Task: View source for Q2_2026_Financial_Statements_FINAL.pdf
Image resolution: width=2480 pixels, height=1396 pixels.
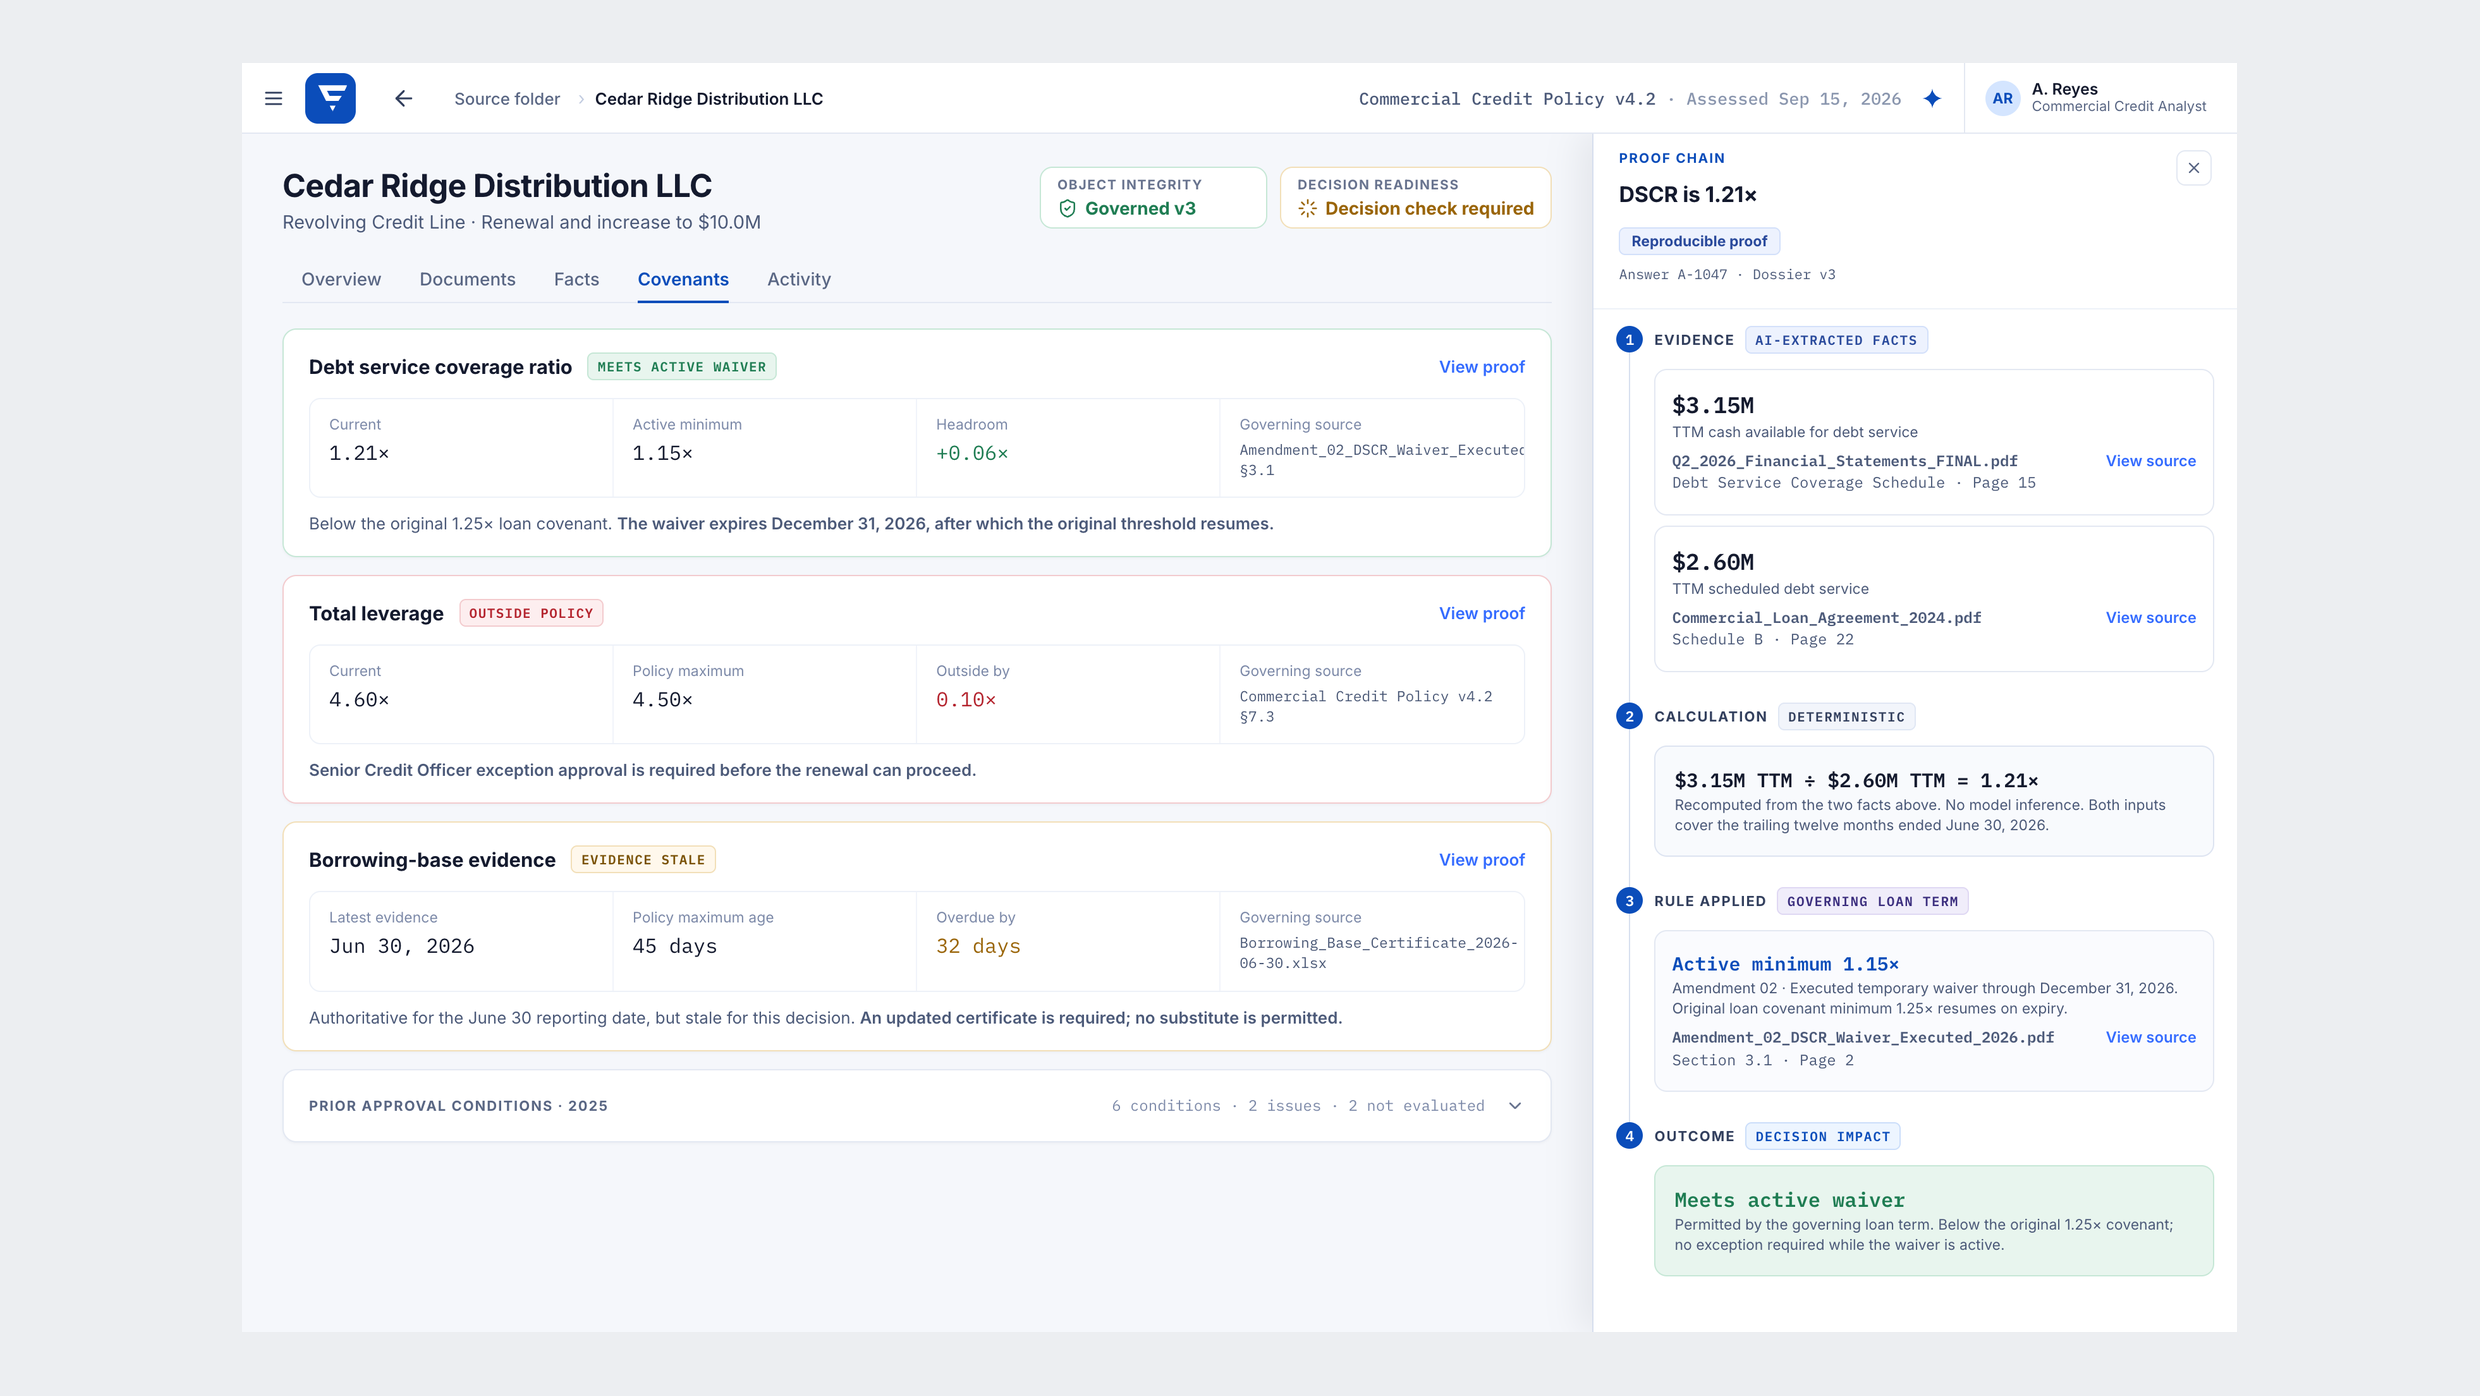Action: (2150, 461)
